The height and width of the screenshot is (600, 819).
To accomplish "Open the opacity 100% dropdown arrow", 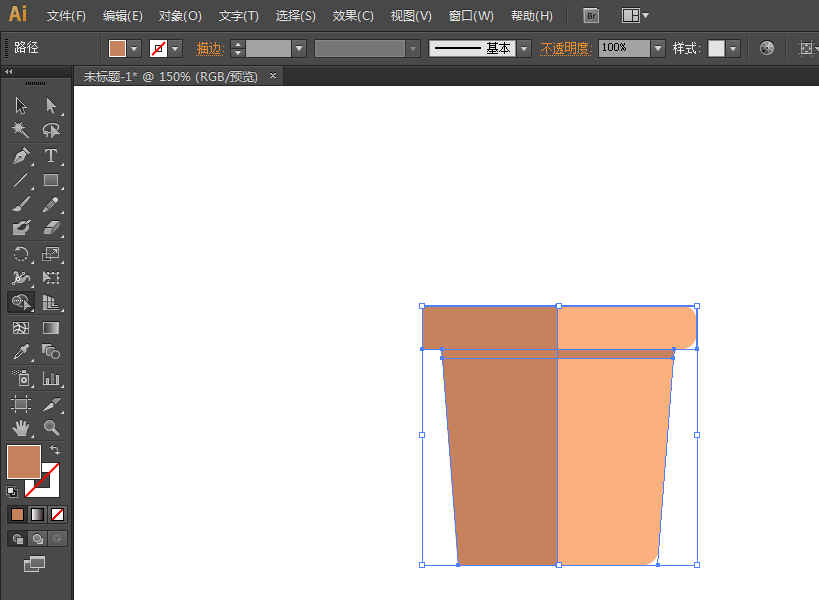I will (658, 49).
